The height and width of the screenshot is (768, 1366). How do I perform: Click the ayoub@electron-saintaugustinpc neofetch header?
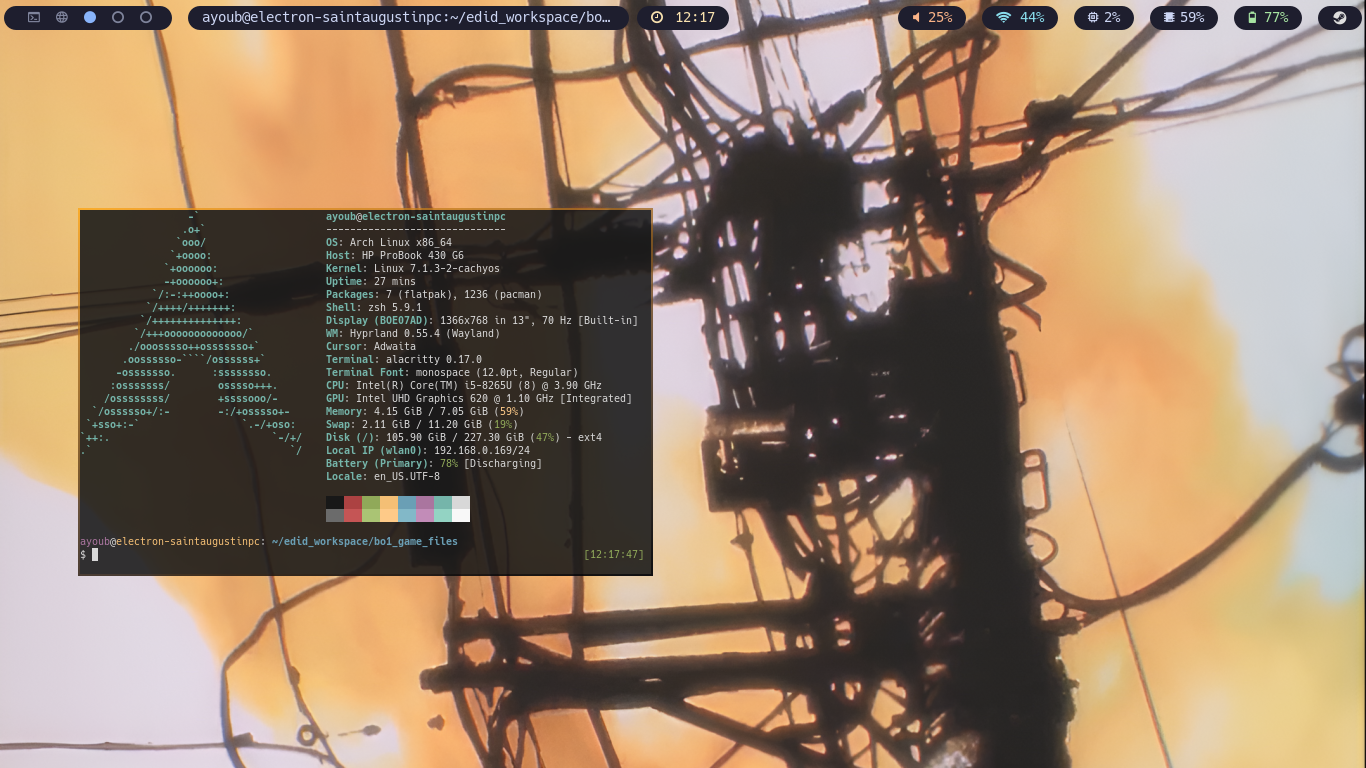[416, 216]
